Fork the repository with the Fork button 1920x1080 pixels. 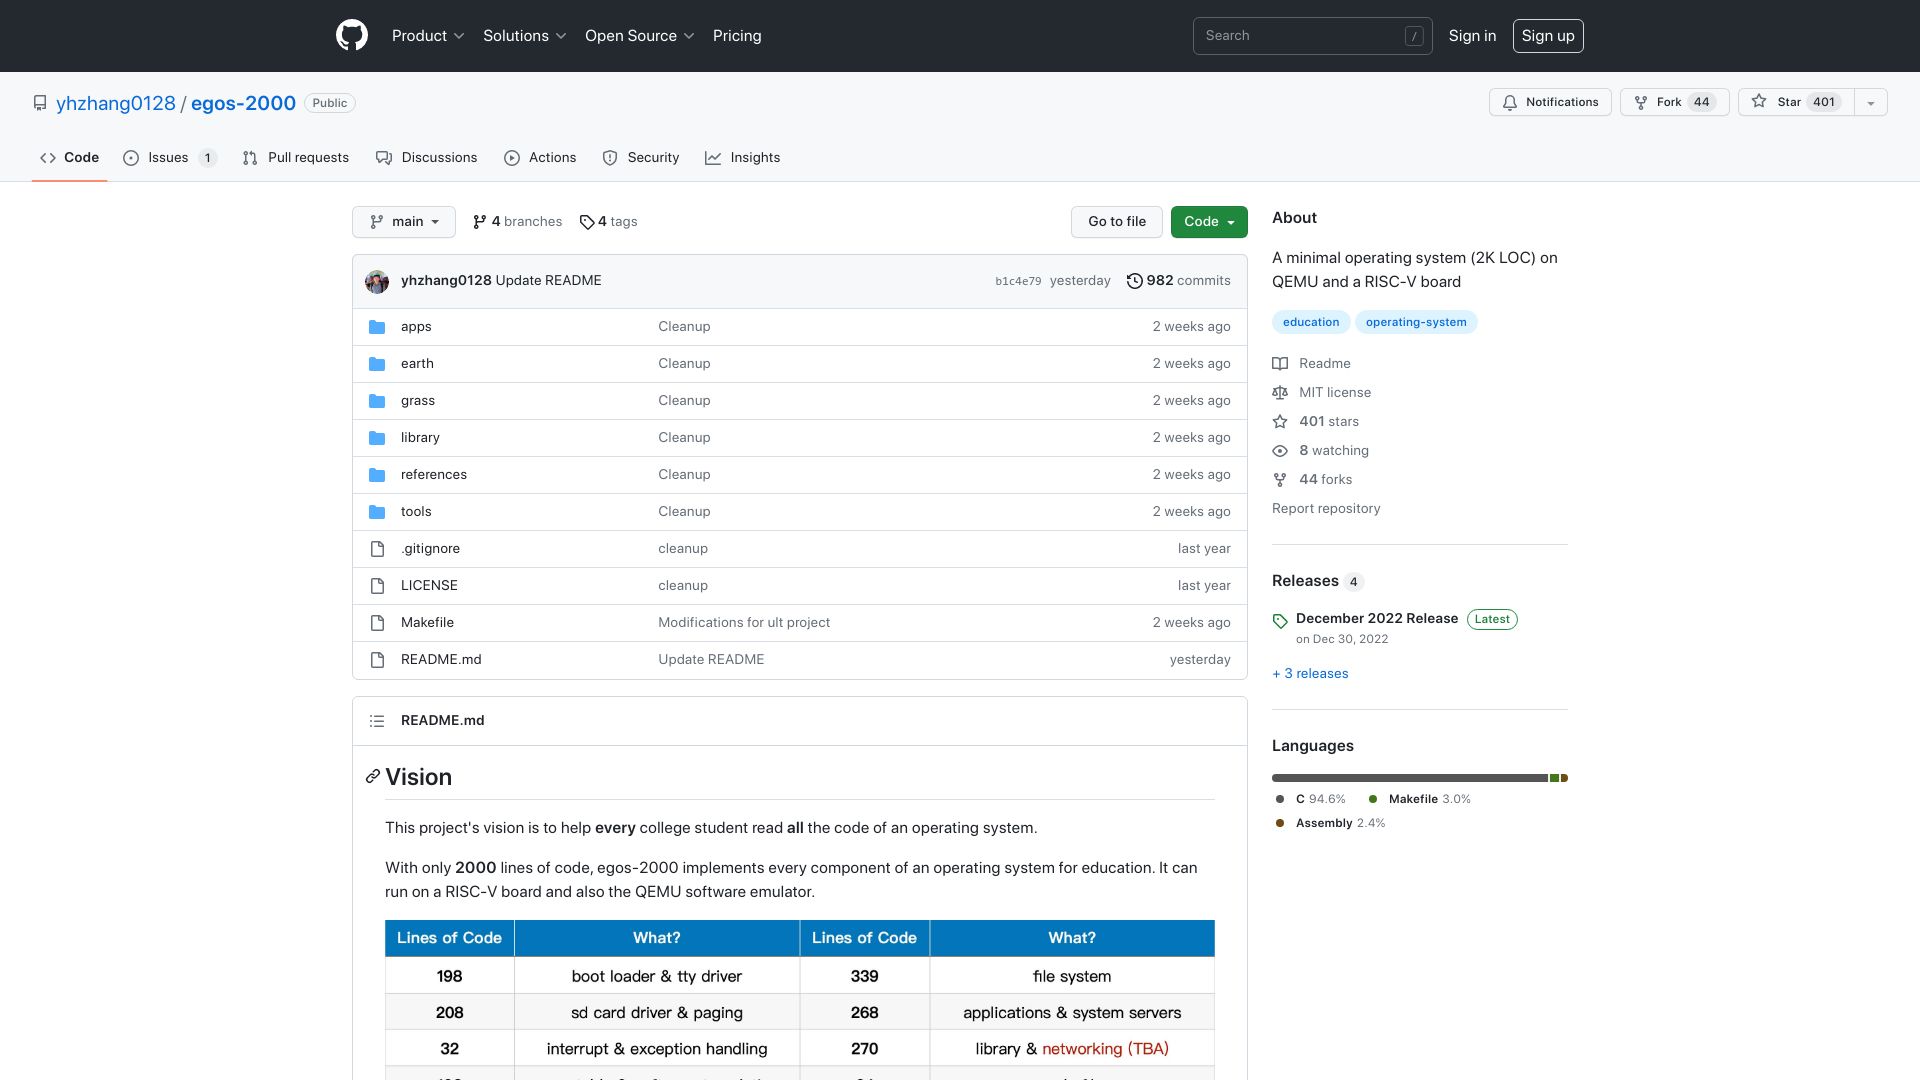1675,102
